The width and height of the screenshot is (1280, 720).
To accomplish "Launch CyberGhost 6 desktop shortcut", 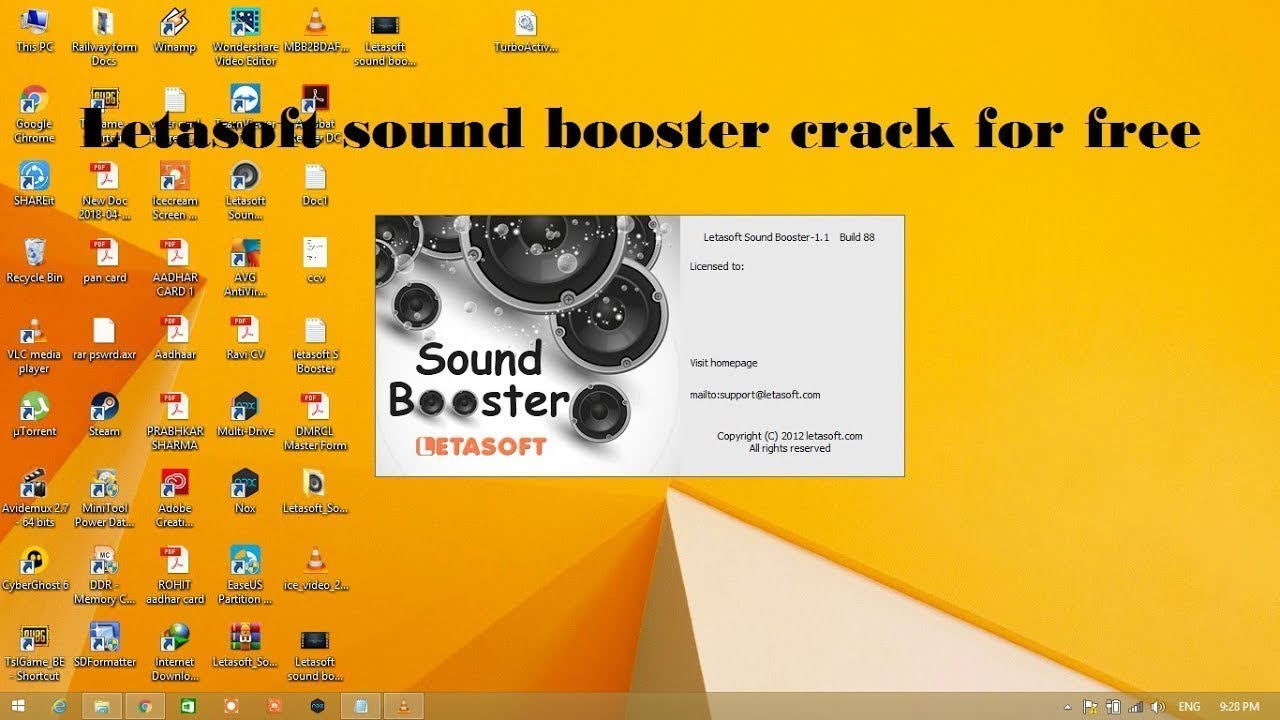I will tap(34, 569).
